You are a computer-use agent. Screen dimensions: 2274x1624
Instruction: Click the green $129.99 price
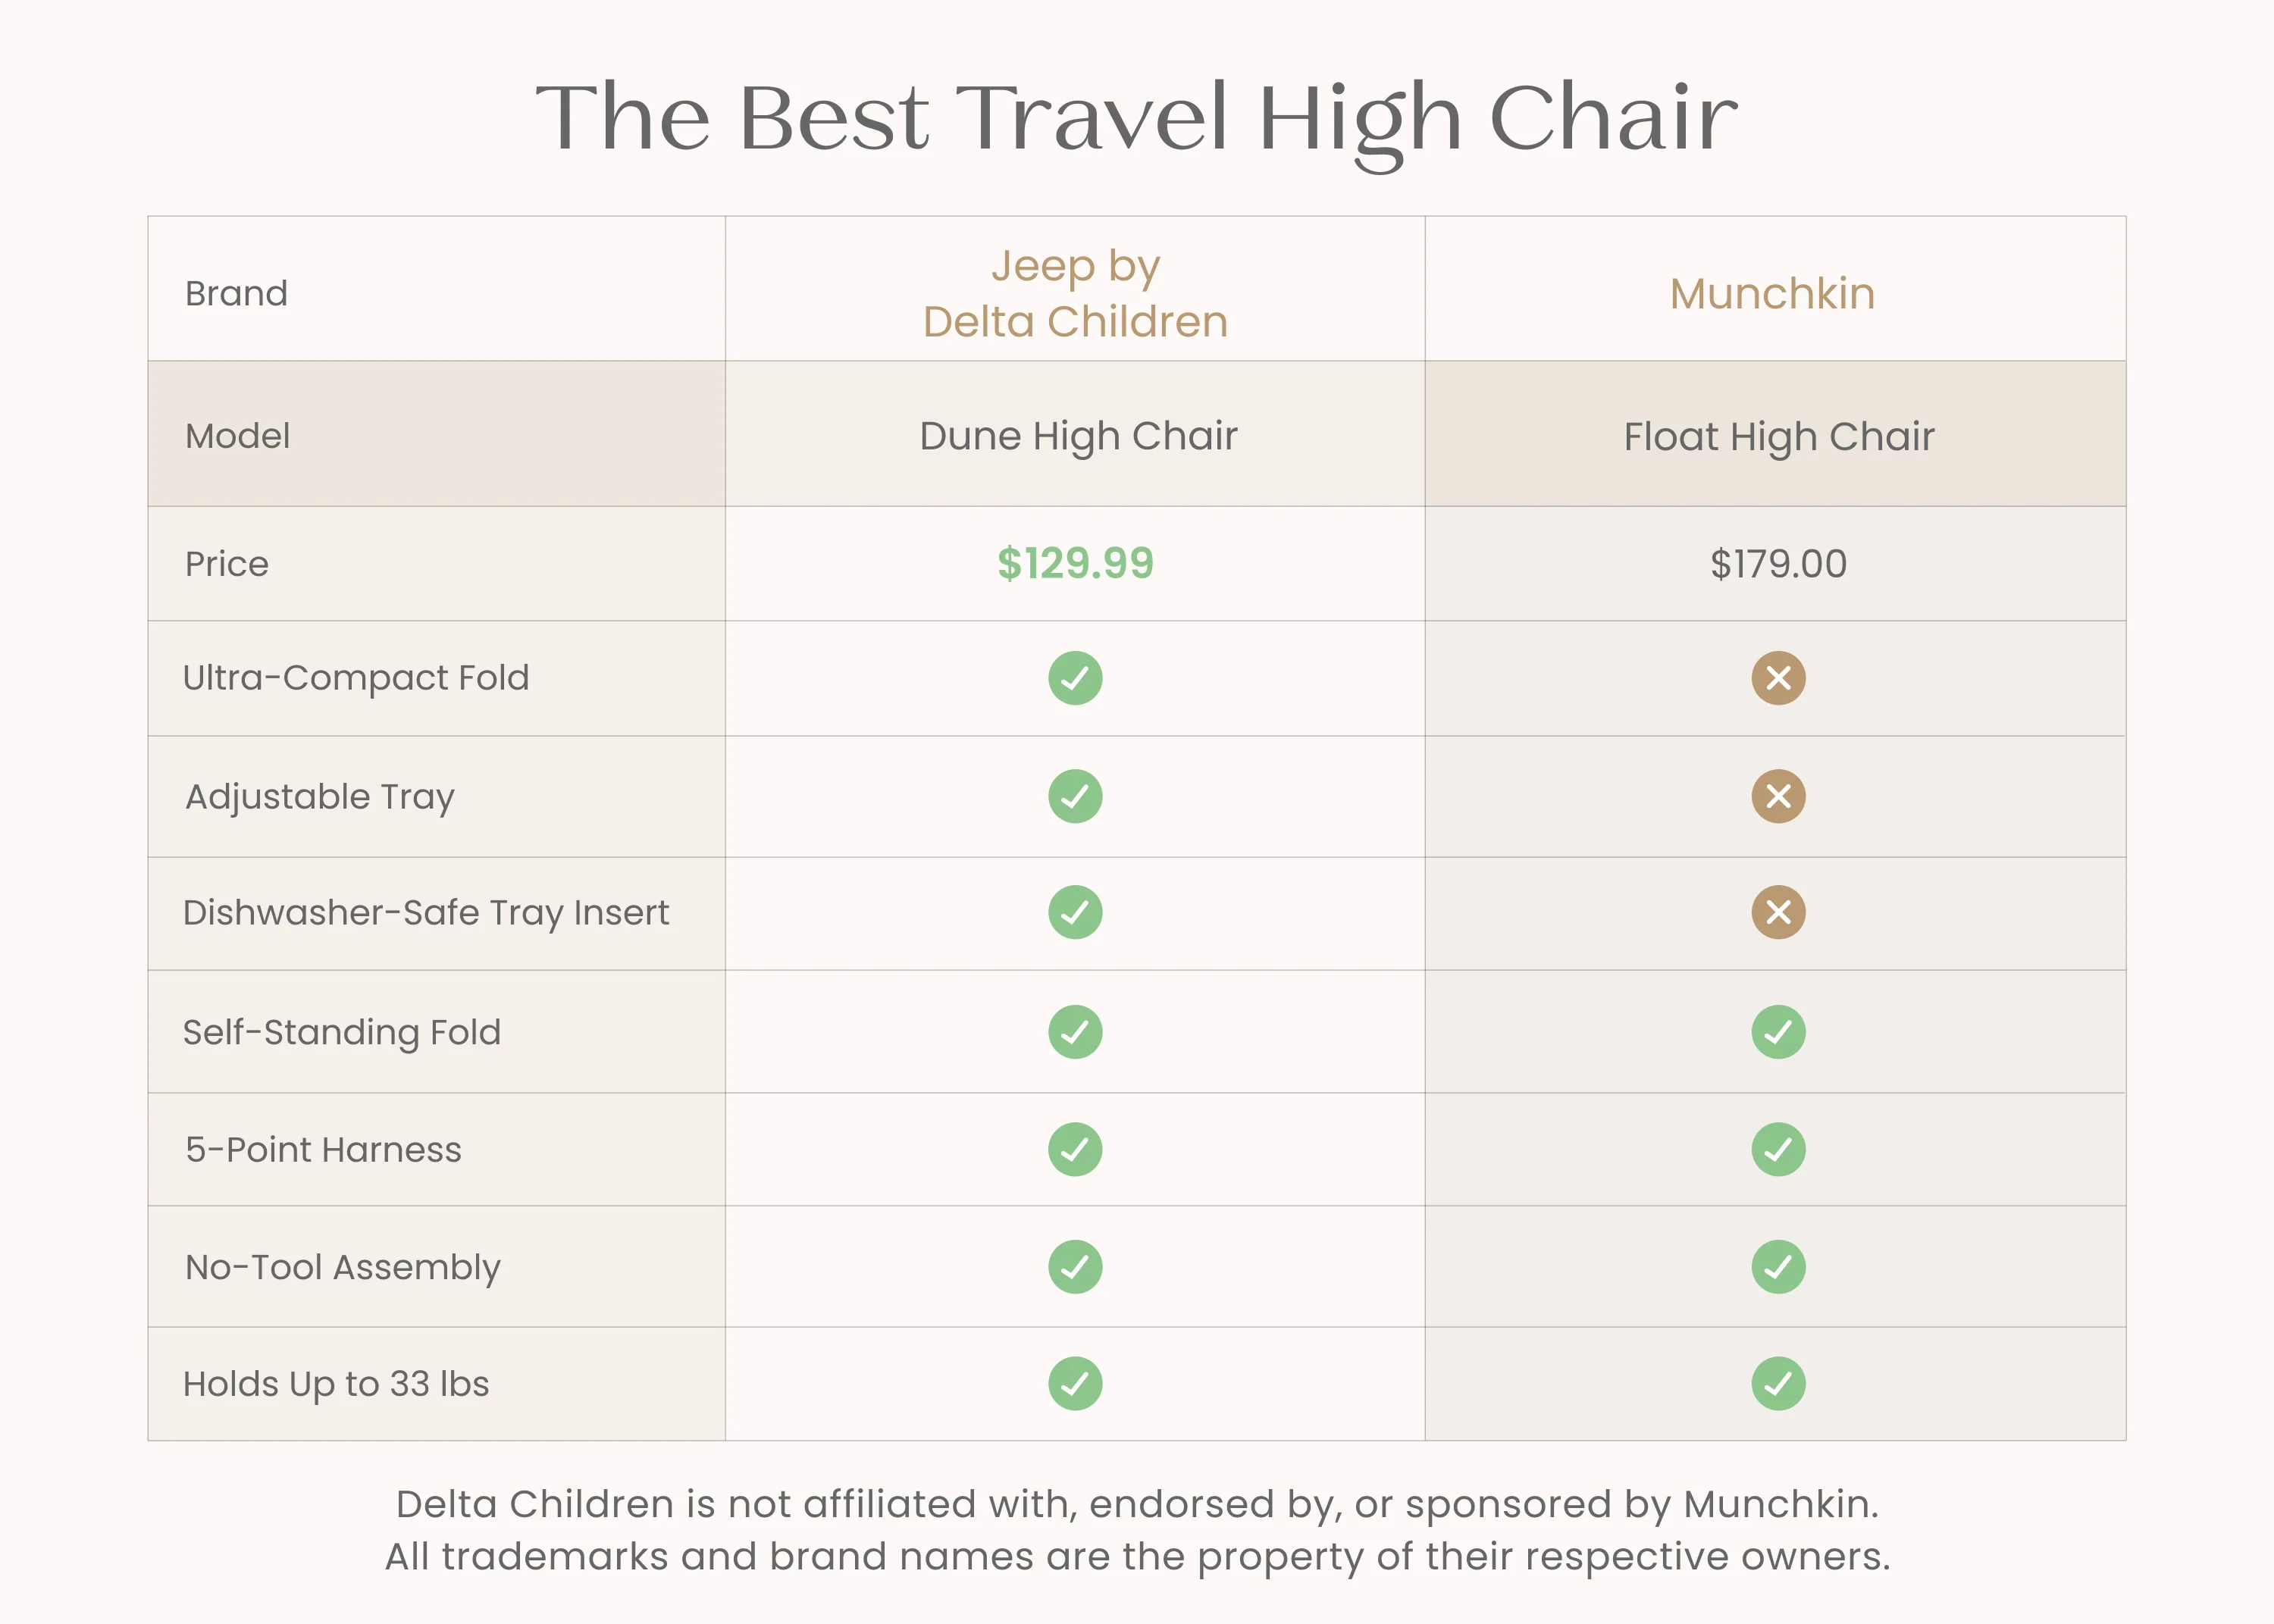[1075, 563]
